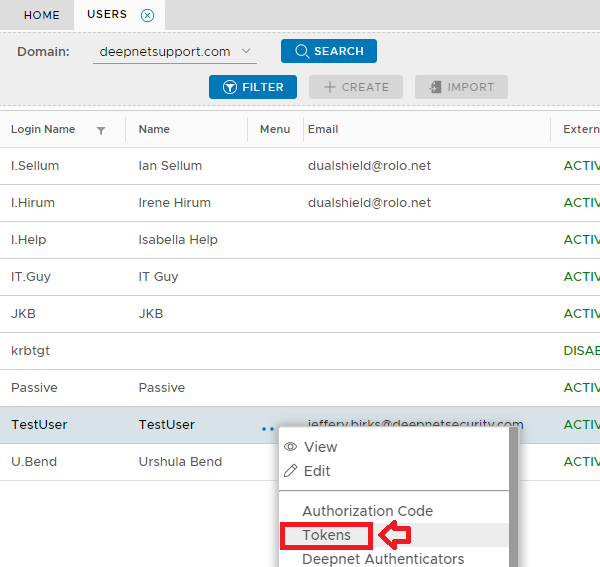
Task: Click the pencil icon beside Edit
Action: (291, 471)
